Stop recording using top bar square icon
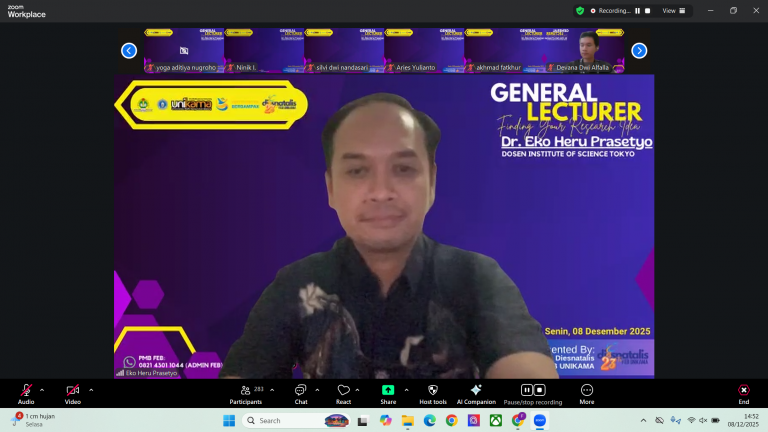768x432 pixels. (648, 11)
